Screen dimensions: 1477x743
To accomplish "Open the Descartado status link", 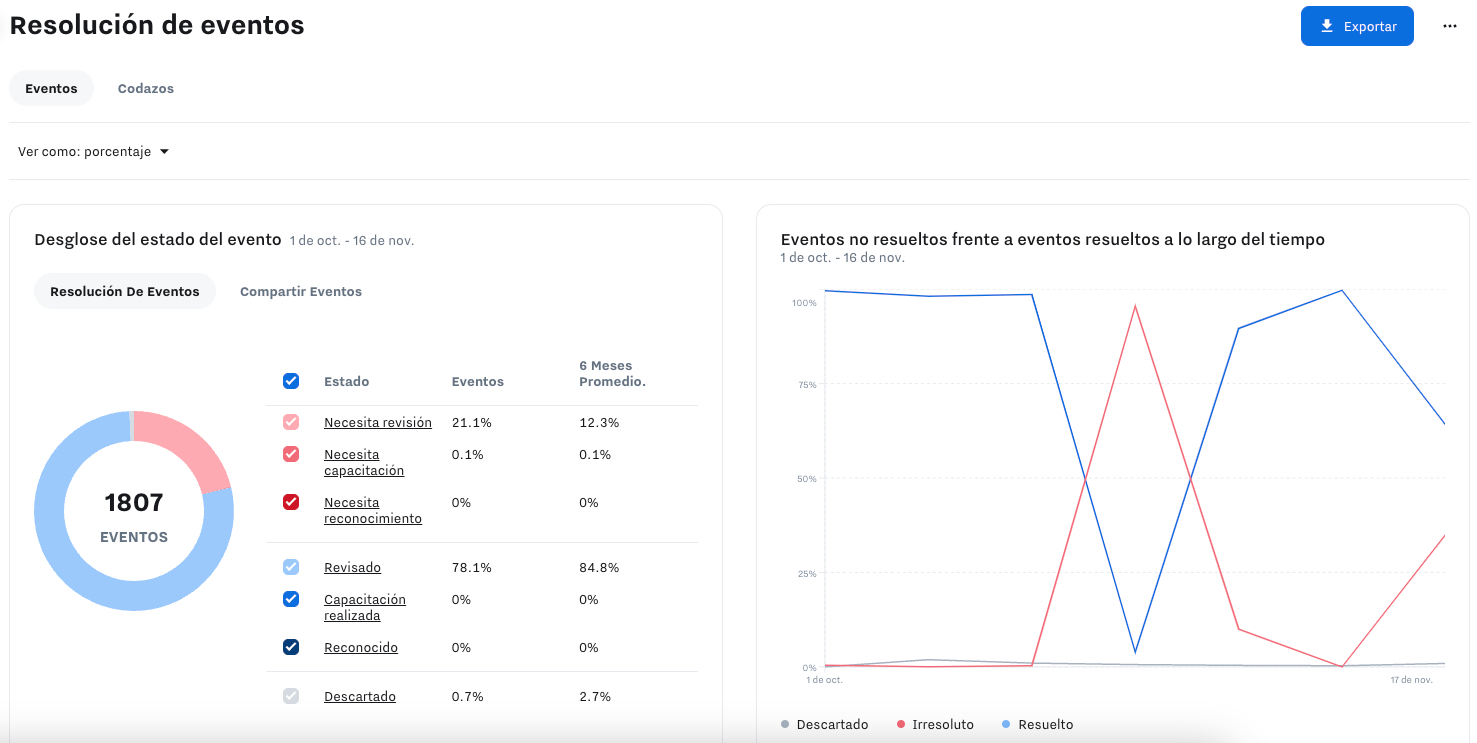I will point(360,696).
